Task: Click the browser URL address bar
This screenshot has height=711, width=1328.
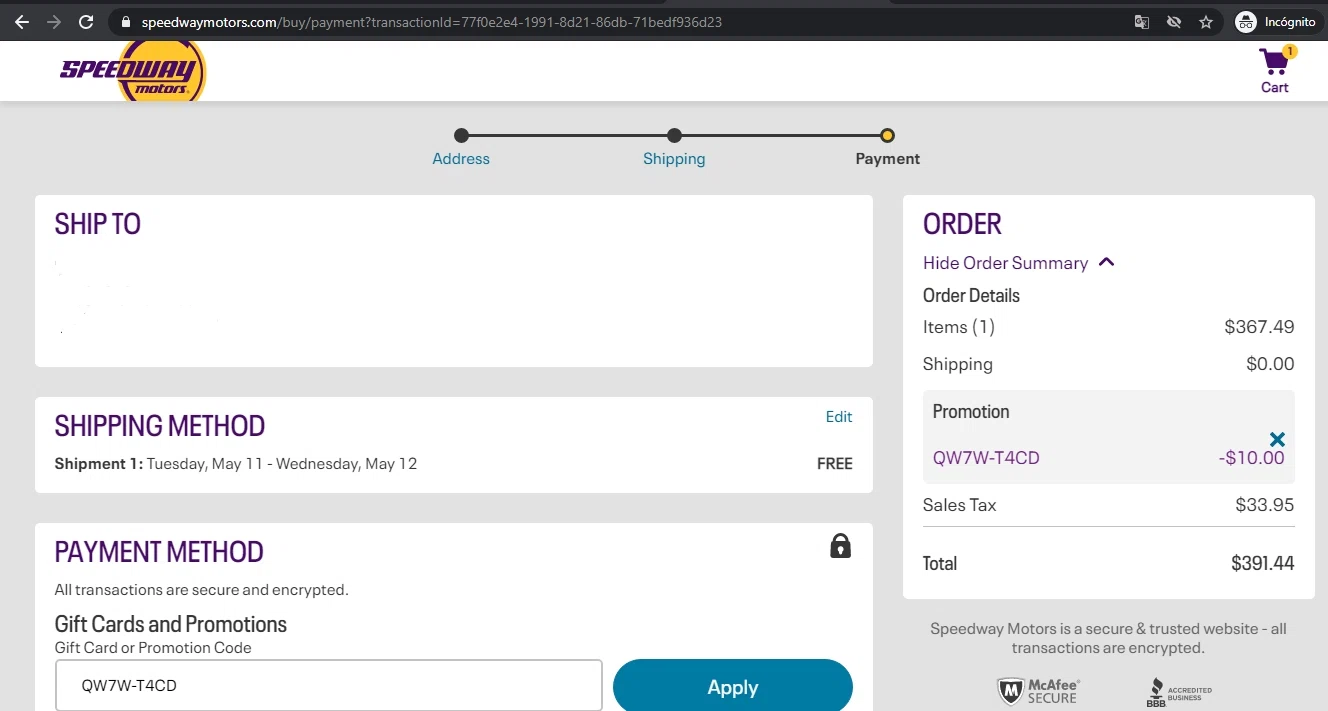Action: point(620,22)
